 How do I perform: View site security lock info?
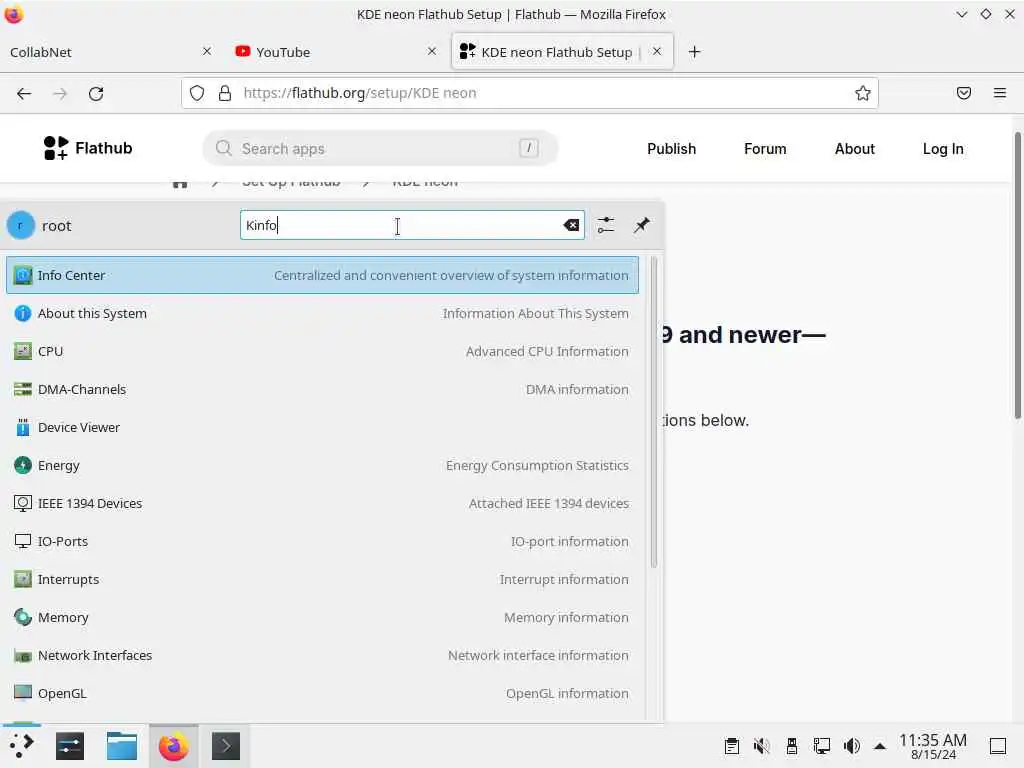pos(225,93)
